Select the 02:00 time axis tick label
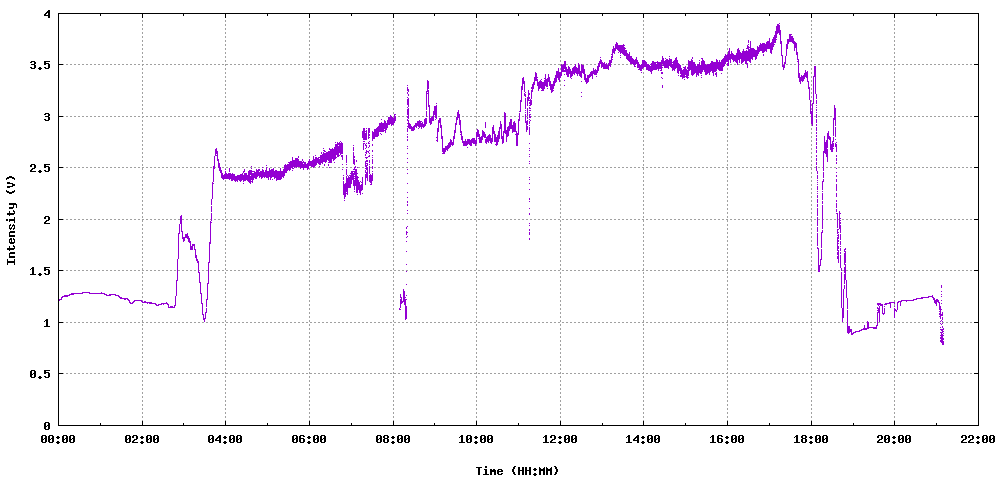1000x480 pixels. pos(142,439)
